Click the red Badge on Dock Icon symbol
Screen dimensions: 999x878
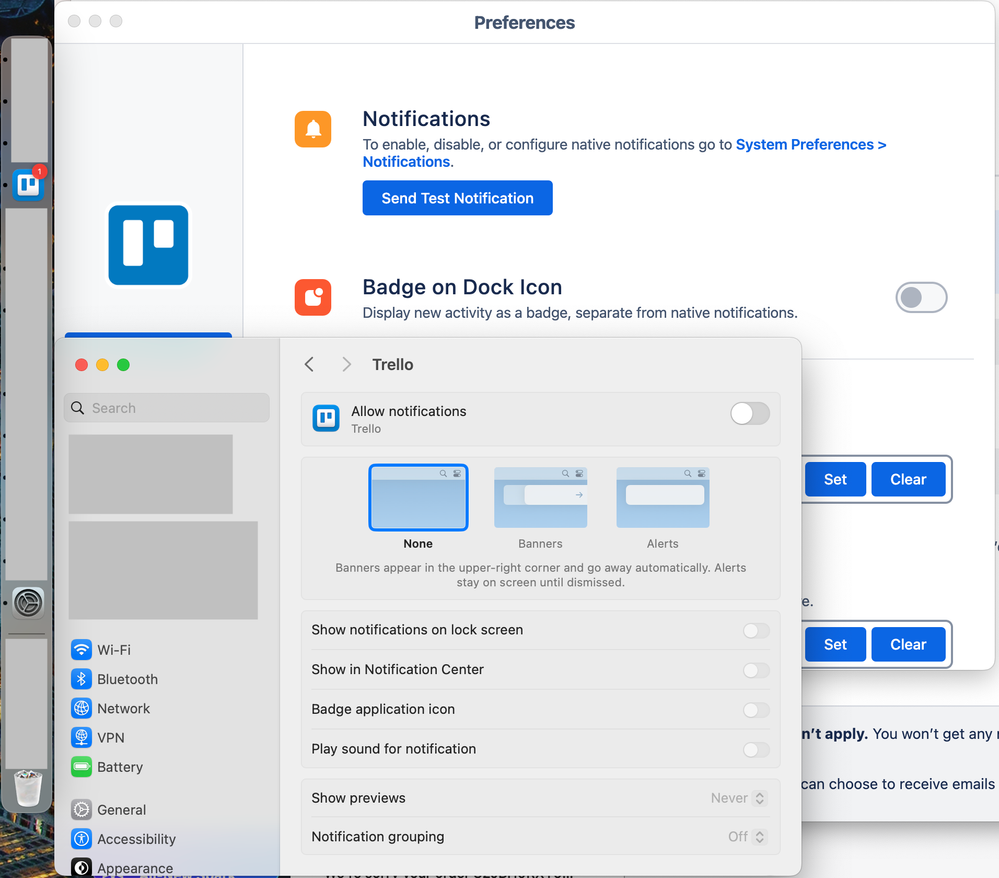(x=313, y=298)
